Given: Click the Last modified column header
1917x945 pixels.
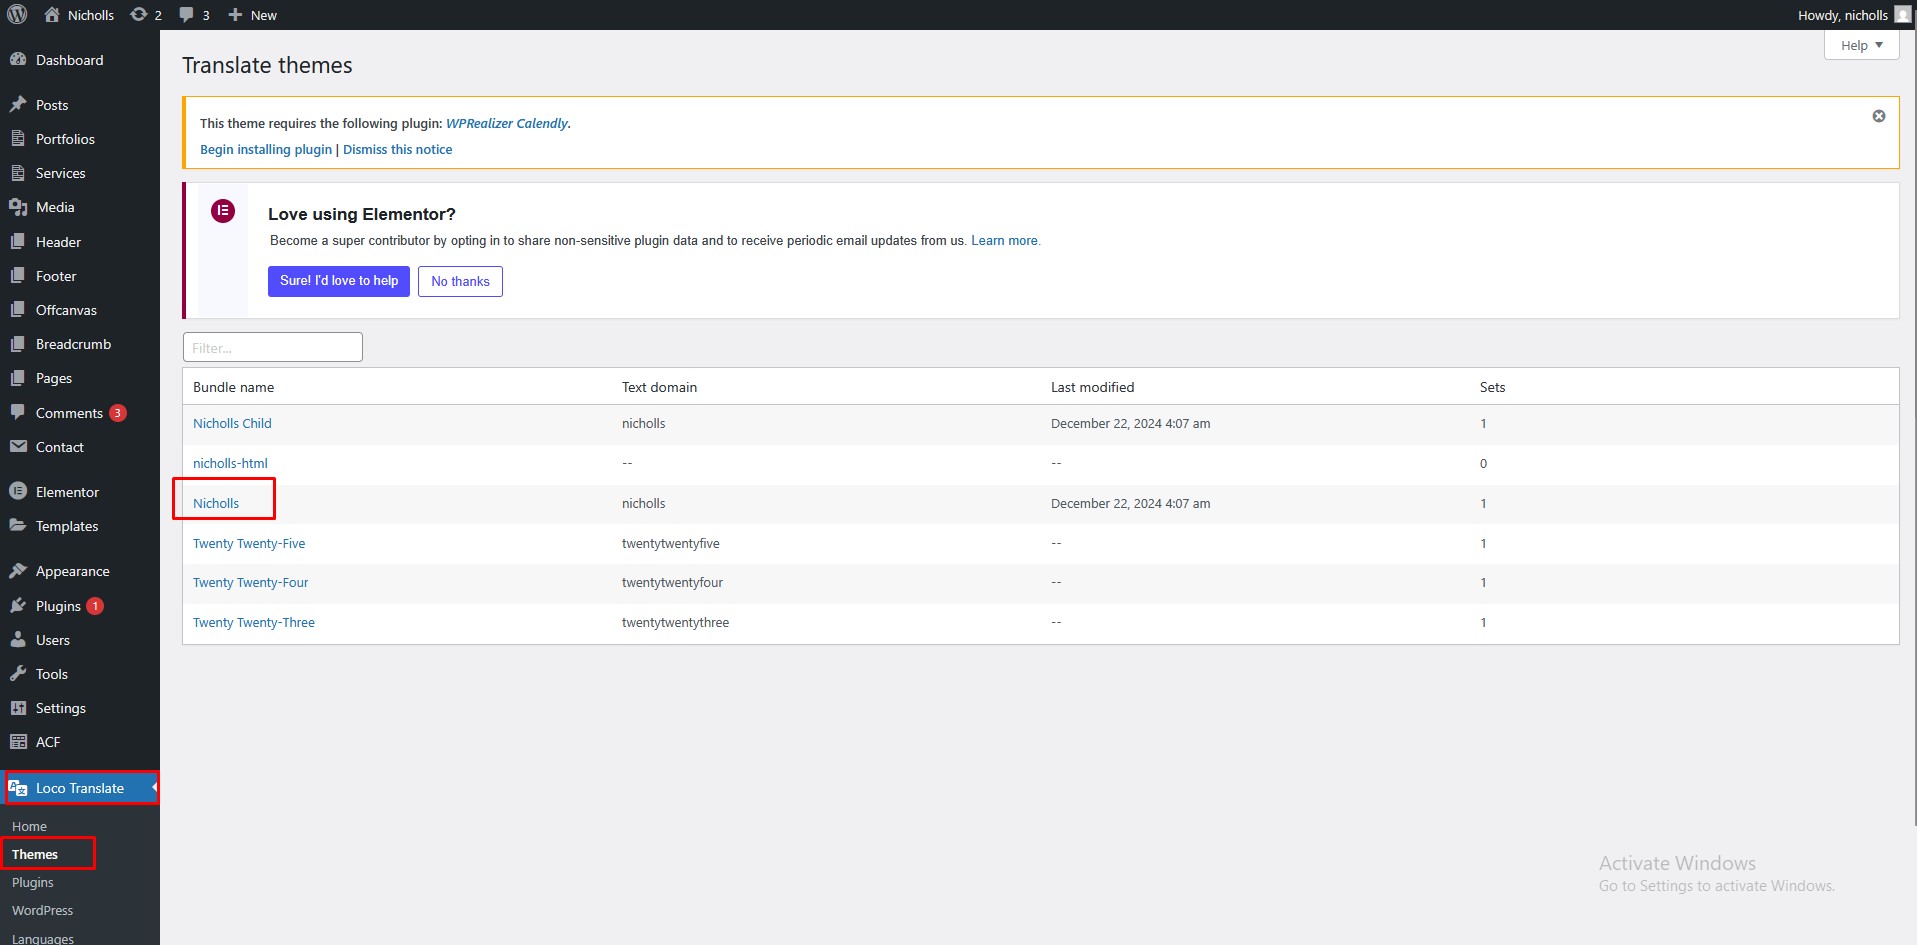Looking at the screenshot, I should tap(1092, 388).
